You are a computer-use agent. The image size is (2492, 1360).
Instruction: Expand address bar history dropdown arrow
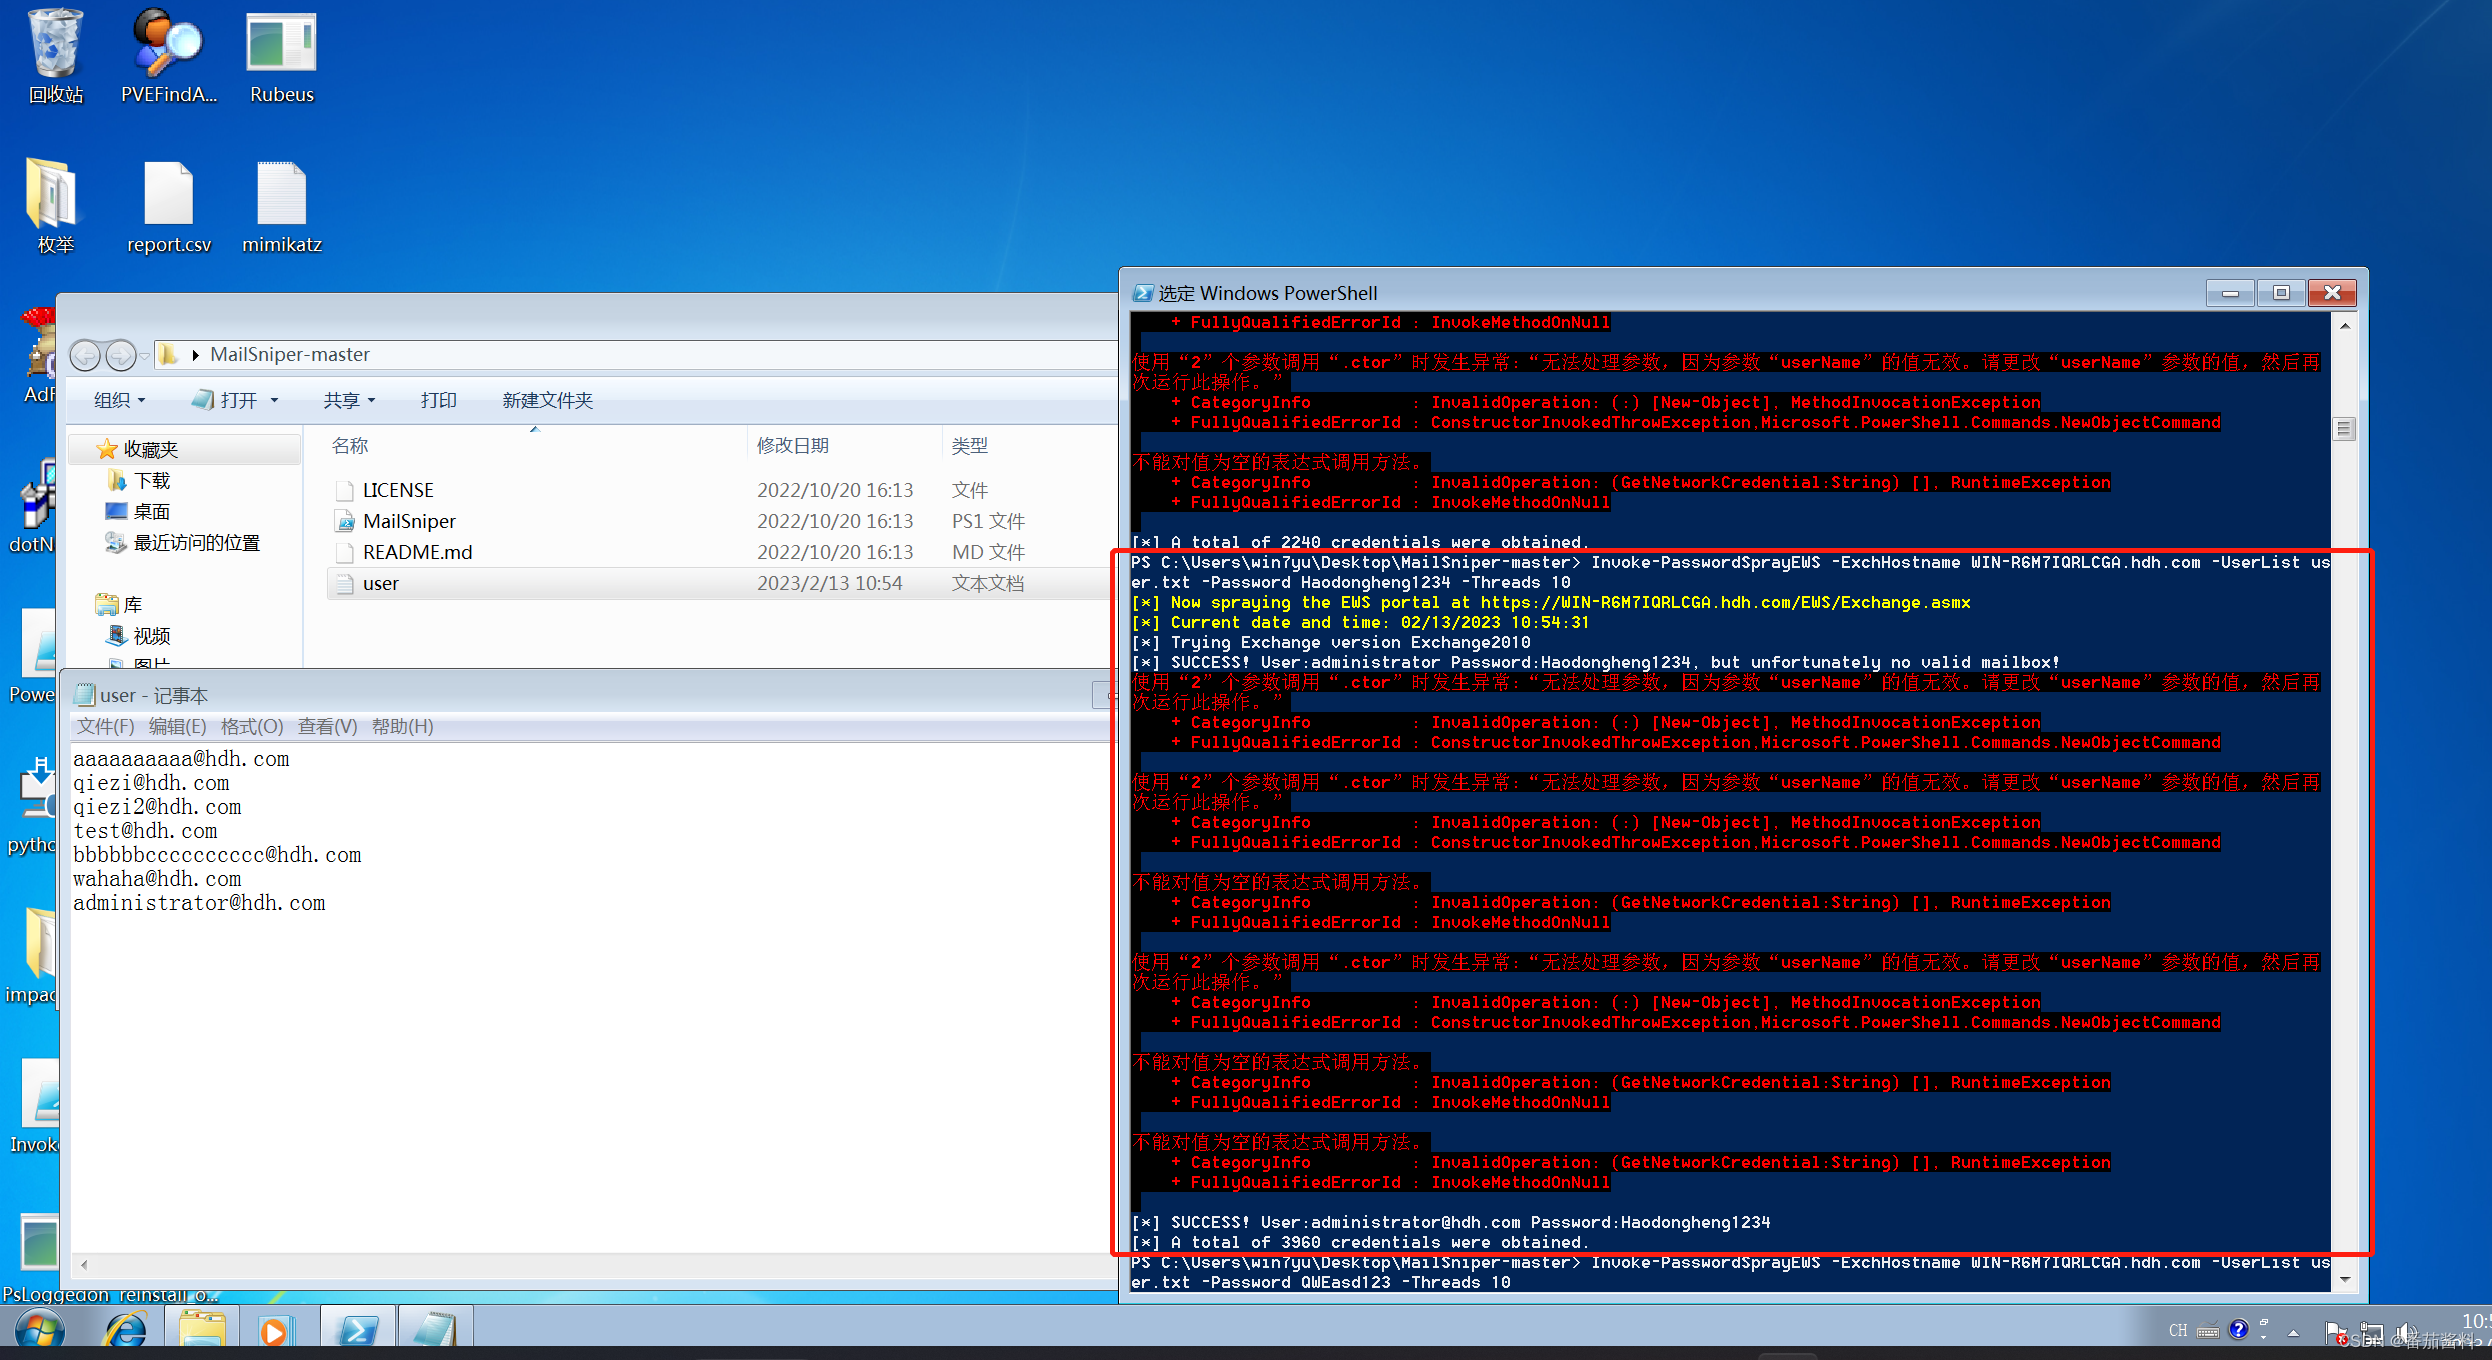pos(145,355)
